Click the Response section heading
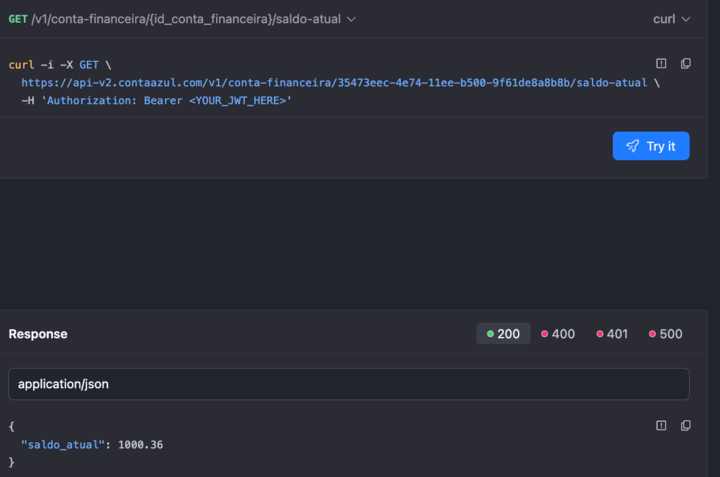 coord(38,334)
